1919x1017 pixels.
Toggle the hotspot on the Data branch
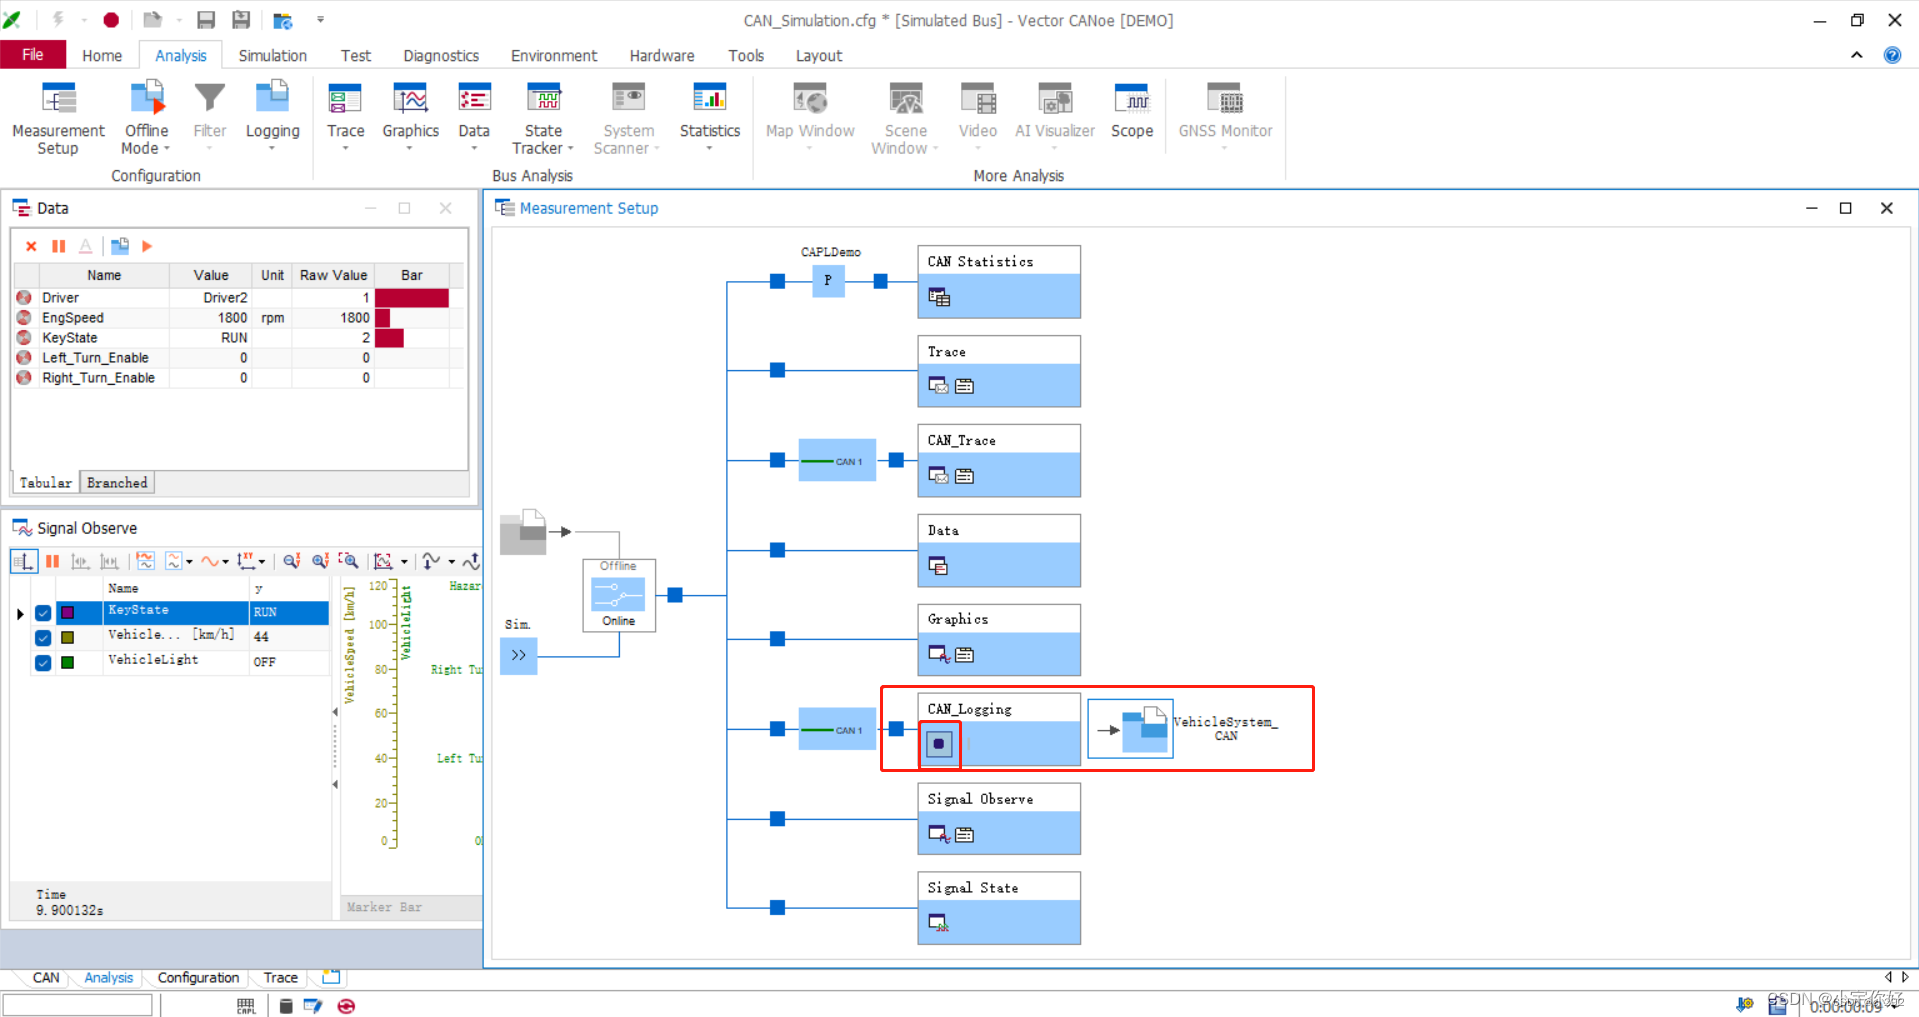pos(777,549)
